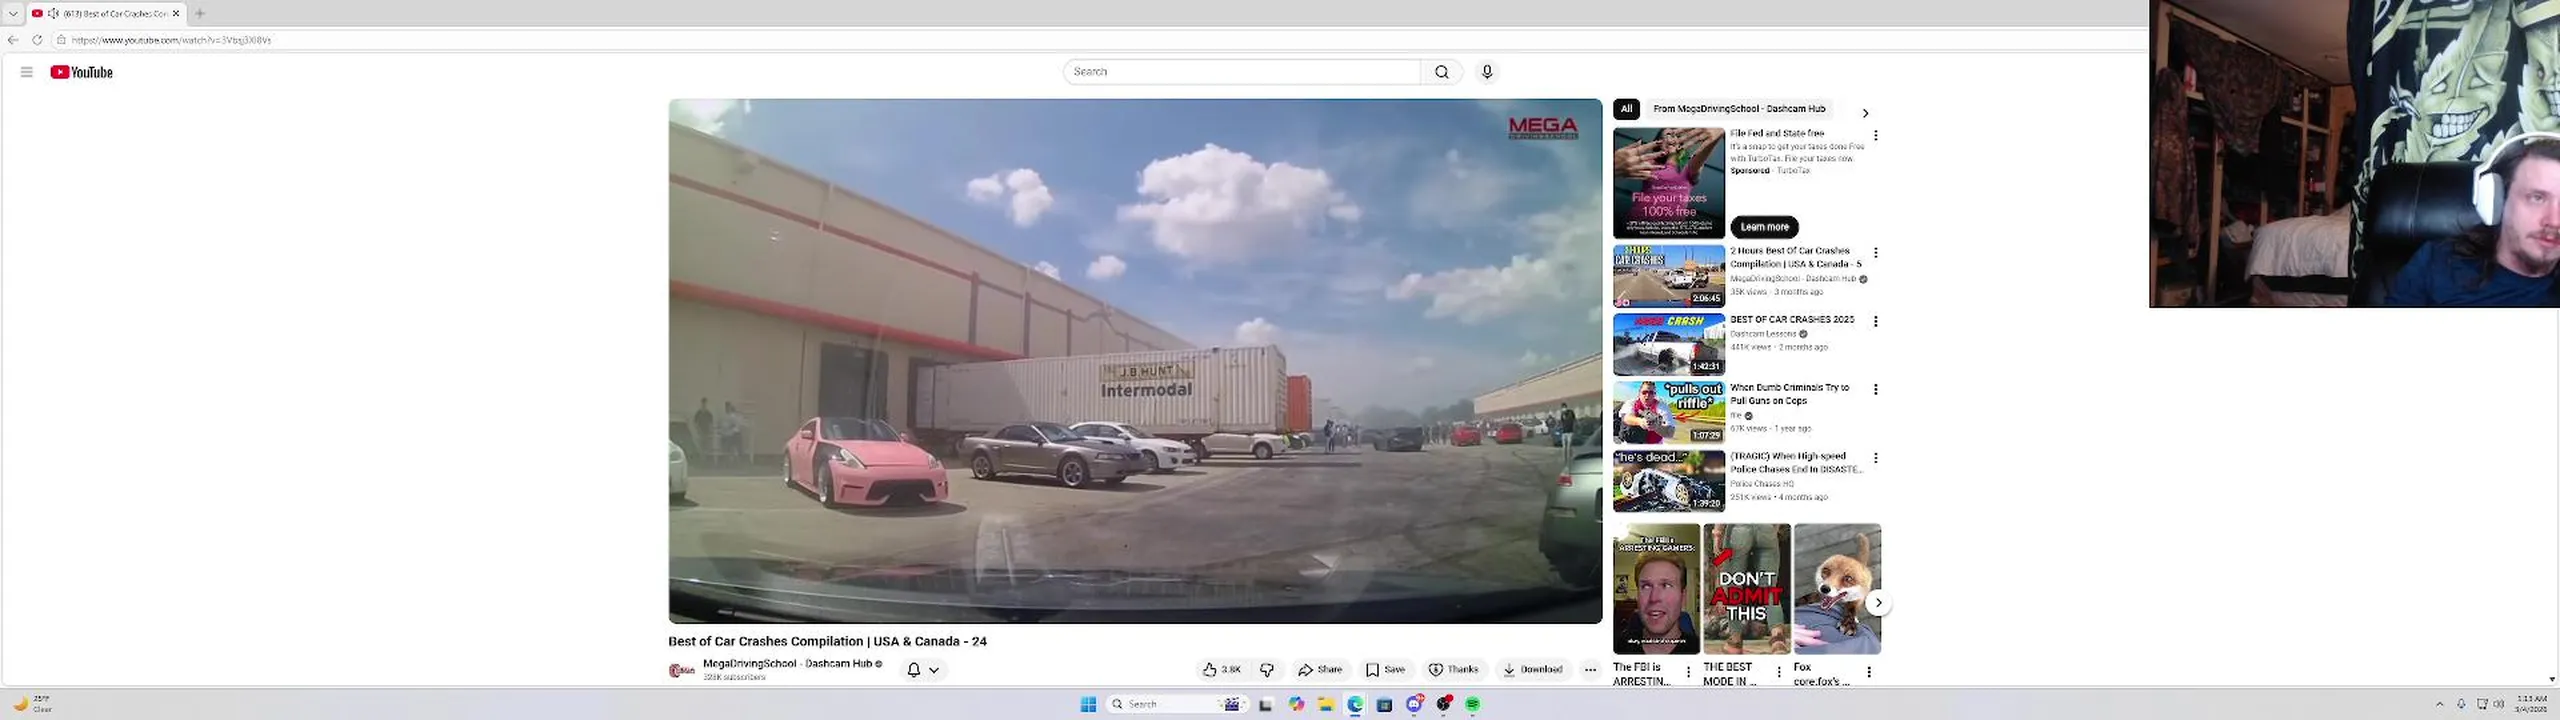Open the weather widget on the taskbar
2560x720 pixels.
tap(32, 705)
